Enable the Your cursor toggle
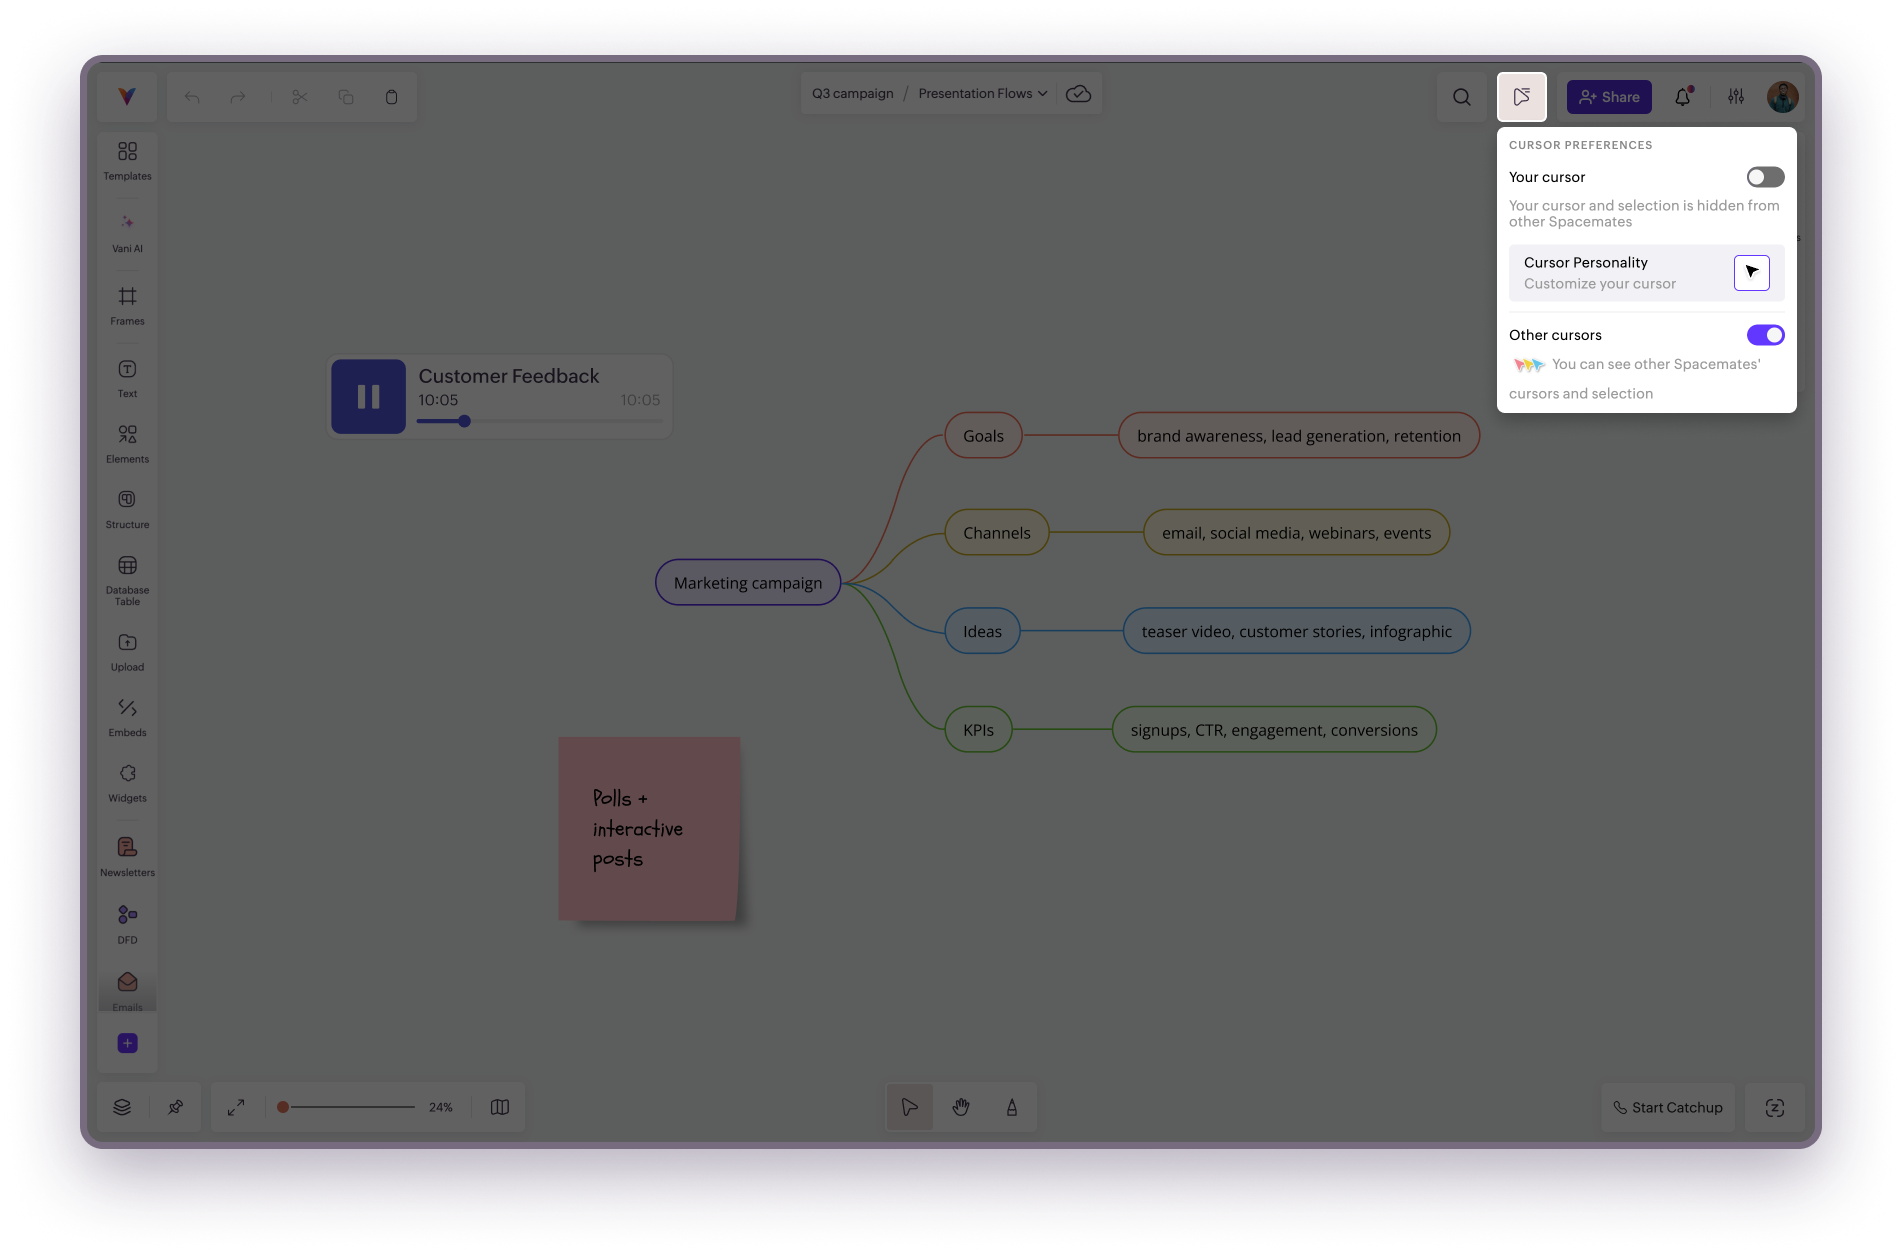1902x1254 pixels. [x=1765, y=177]
